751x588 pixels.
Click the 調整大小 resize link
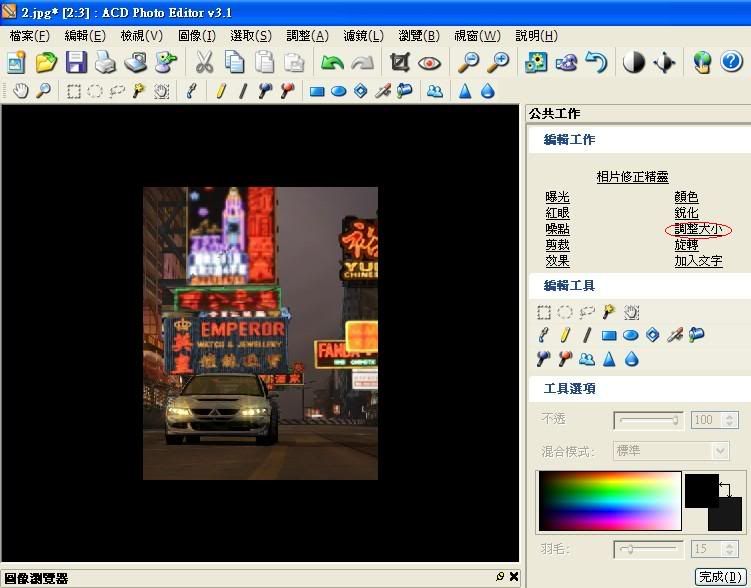point(698,229)
